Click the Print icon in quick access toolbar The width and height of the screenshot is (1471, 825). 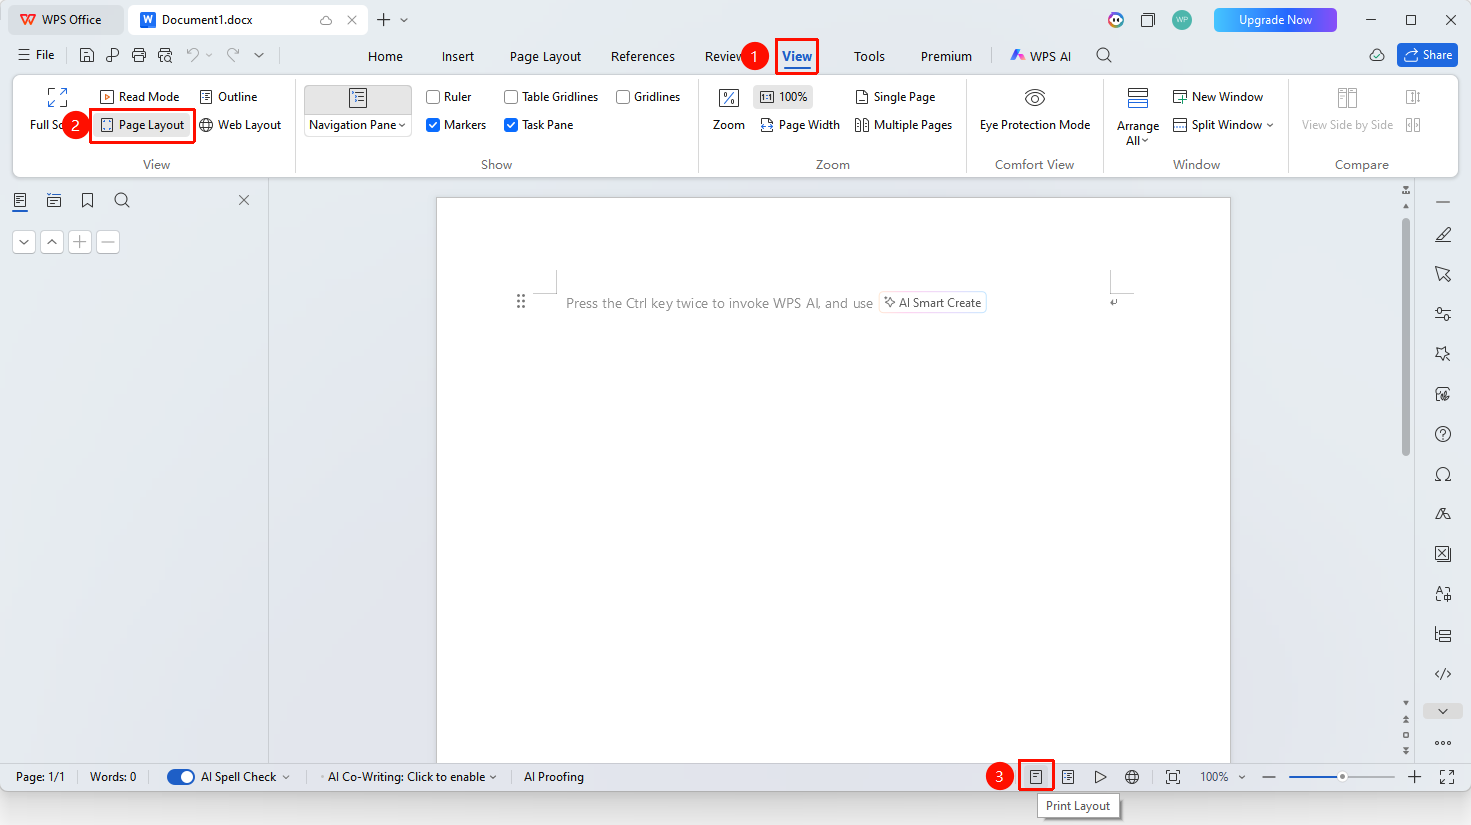[x=139, y=56]
